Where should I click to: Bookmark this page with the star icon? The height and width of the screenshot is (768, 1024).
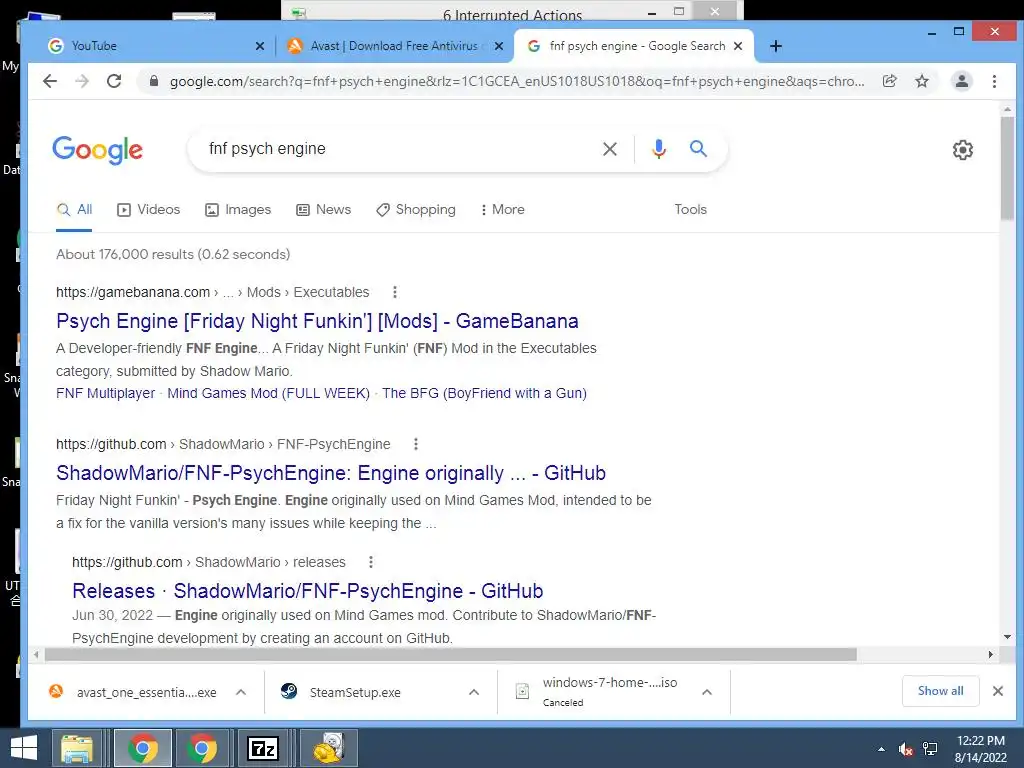tap(921, 81)
